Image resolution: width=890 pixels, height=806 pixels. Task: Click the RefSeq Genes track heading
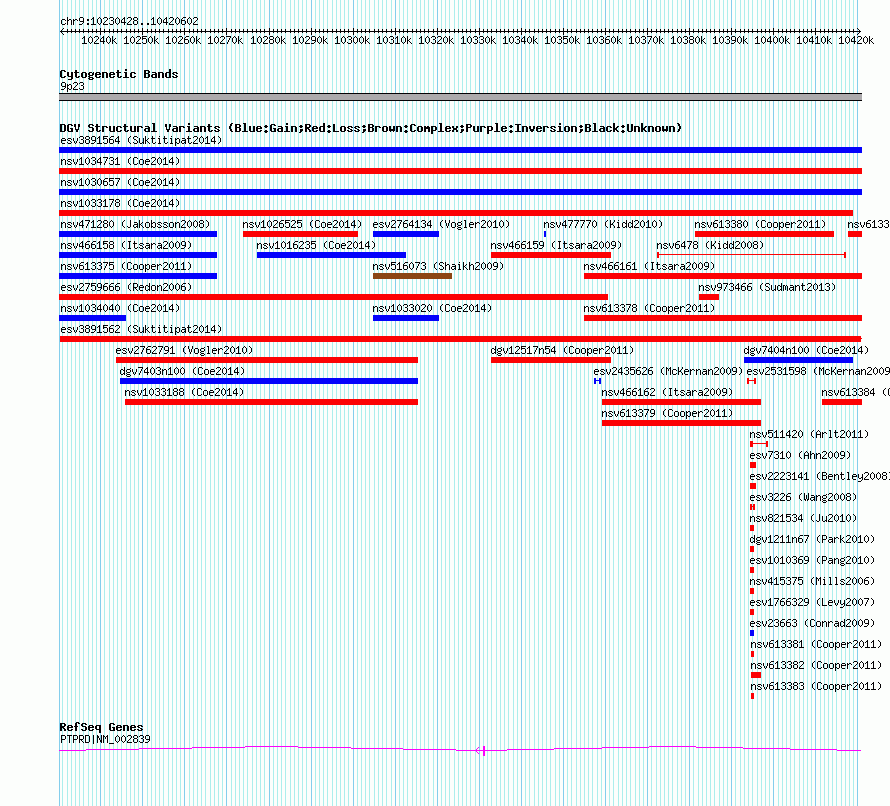tap(101, 727)
